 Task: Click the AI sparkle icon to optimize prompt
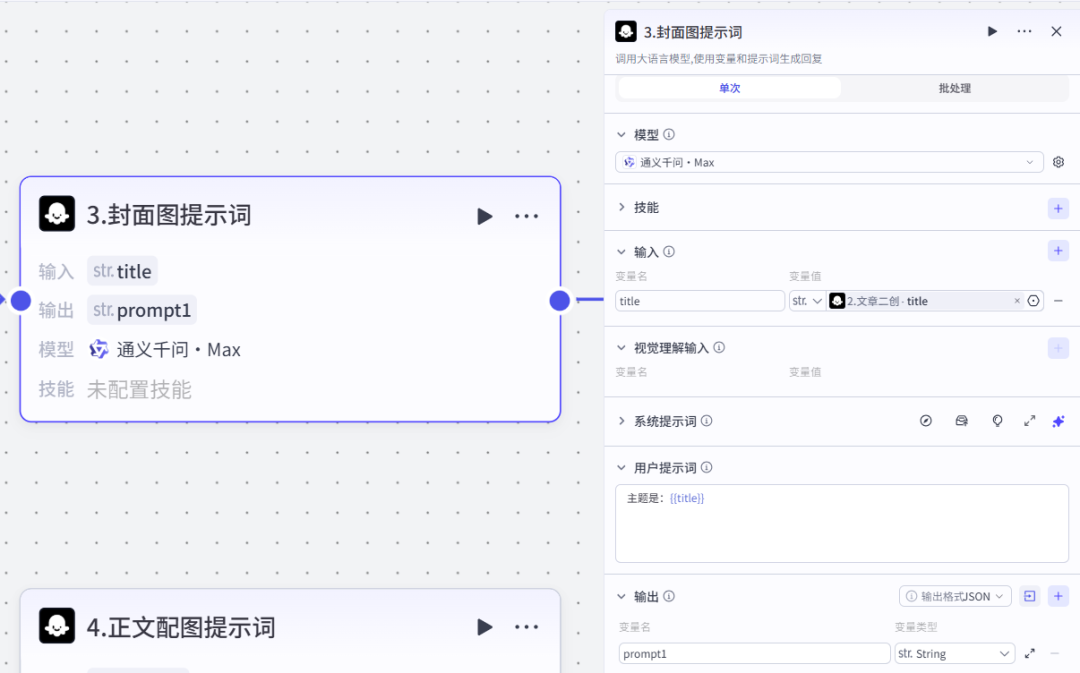pos(1058,421)
